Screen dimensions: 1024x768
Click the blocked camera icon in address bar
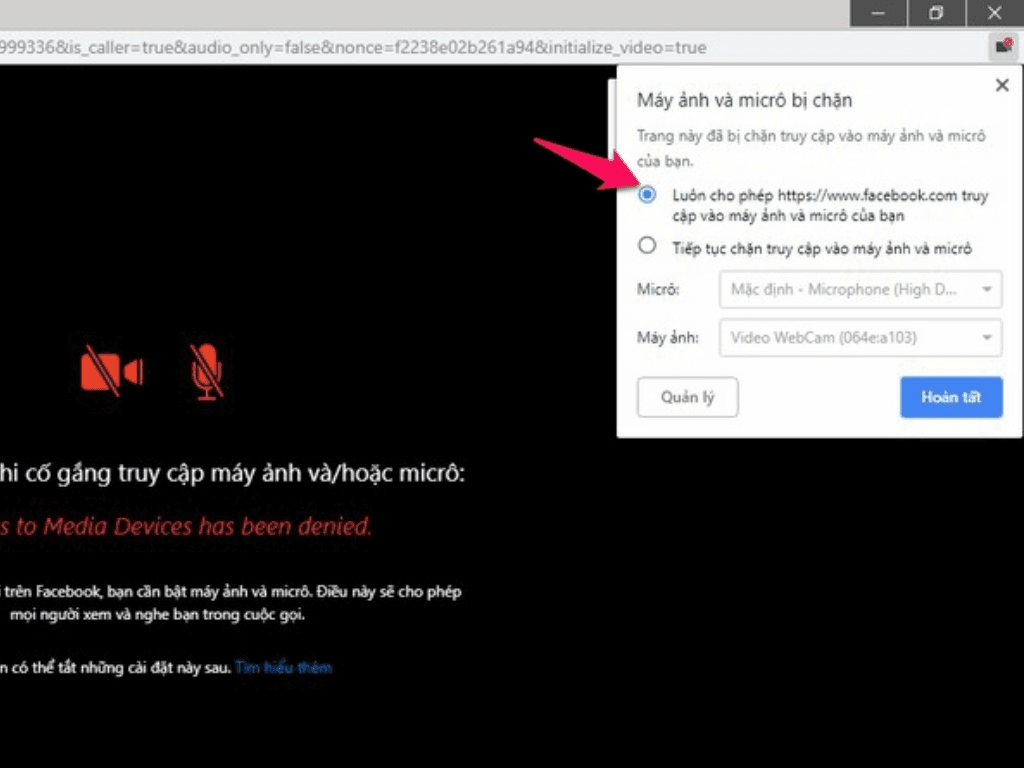(x=1002, y=46)
